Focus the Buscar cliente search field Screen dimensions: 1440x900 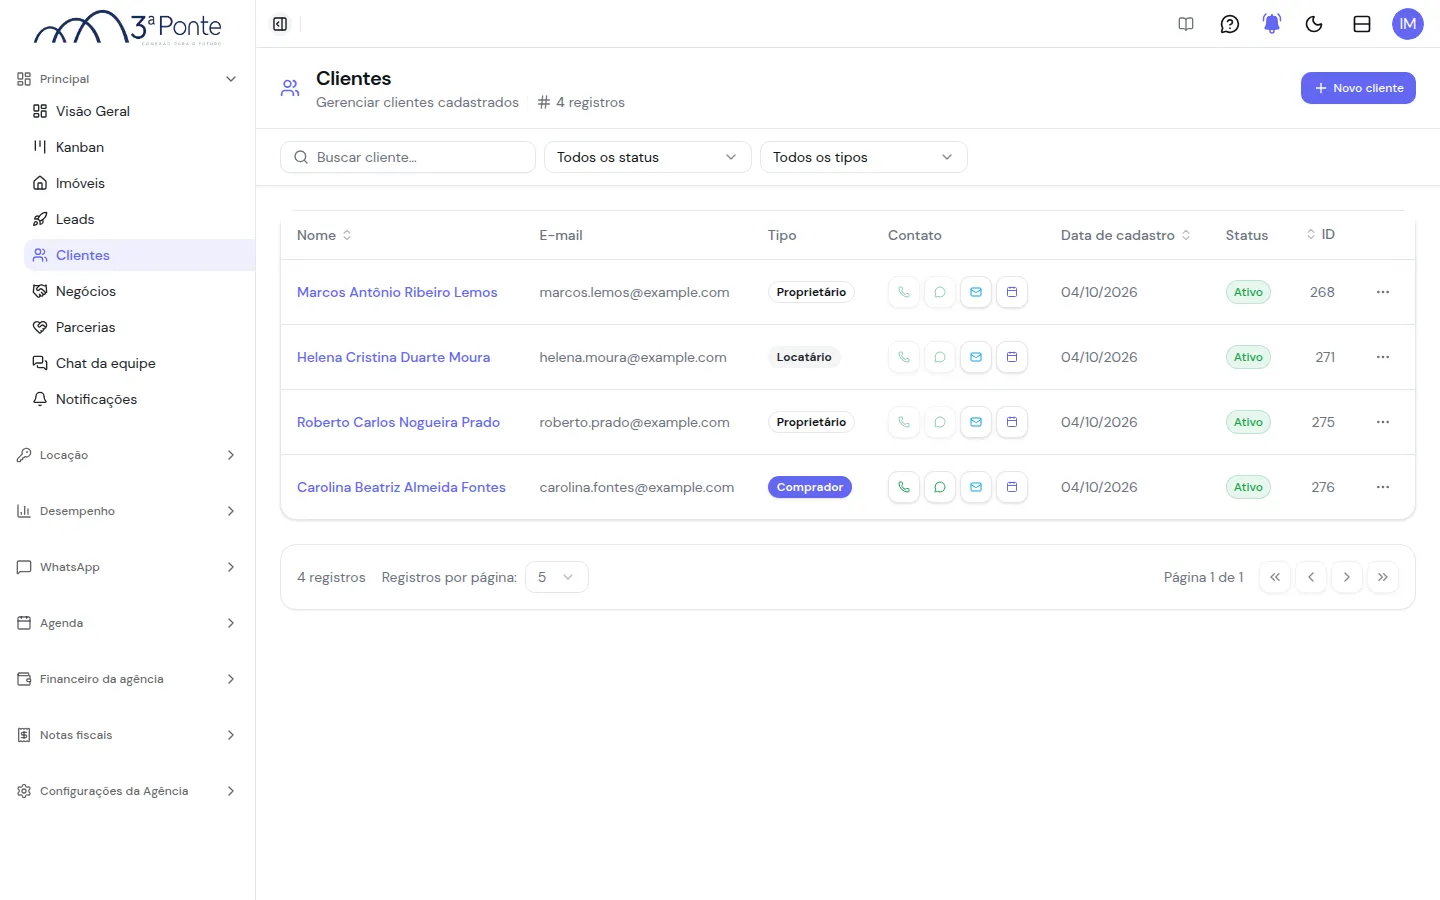408,157
